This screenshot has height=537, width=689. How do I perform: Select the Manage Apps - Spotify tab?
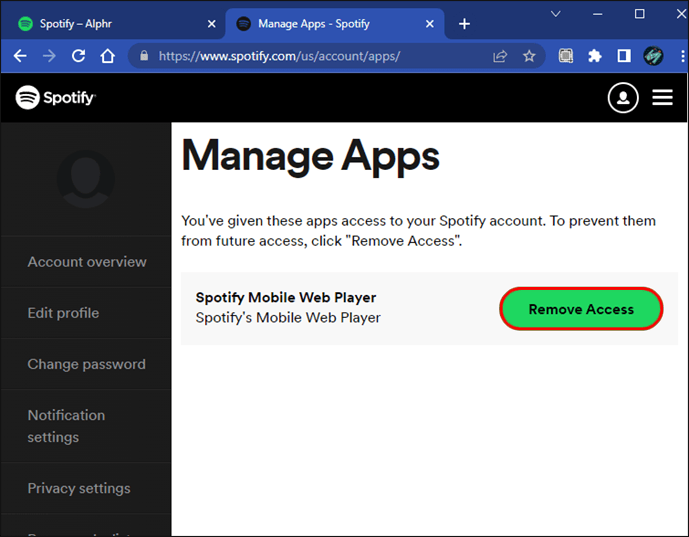[x=335, y=24]
